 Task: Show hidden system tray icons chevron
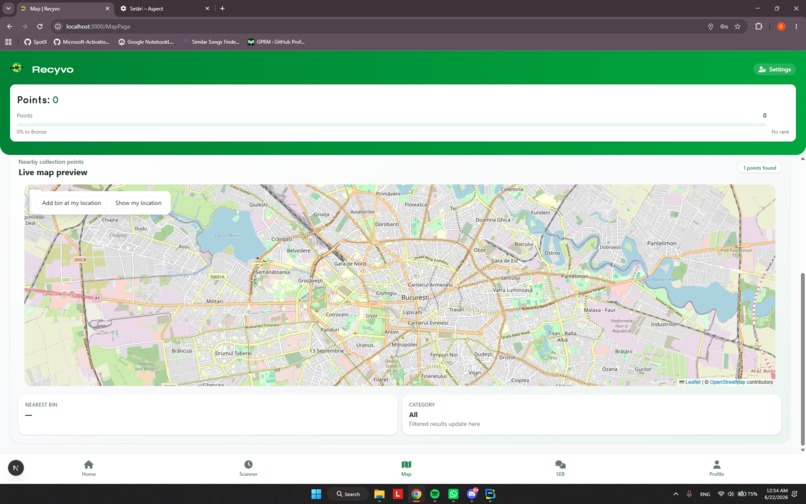coord(675,494)
